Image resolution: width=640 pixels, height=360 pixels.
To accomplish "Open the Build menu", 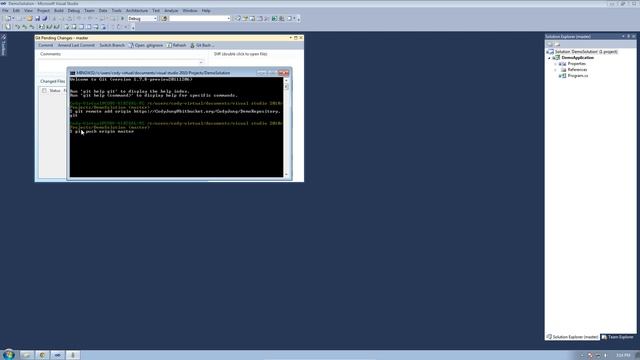I will [x=59, y=11].
